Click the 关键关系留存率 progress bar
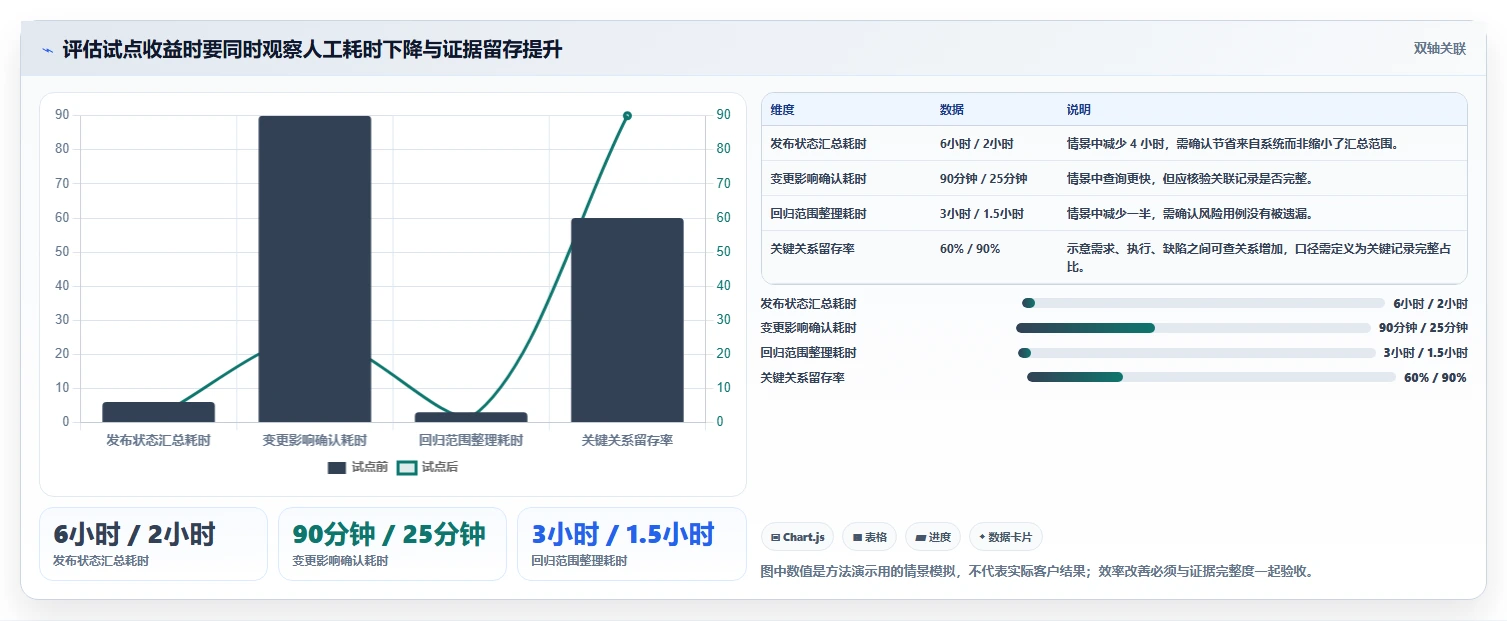This screenshot has width=1507, height=621. 1211,377
